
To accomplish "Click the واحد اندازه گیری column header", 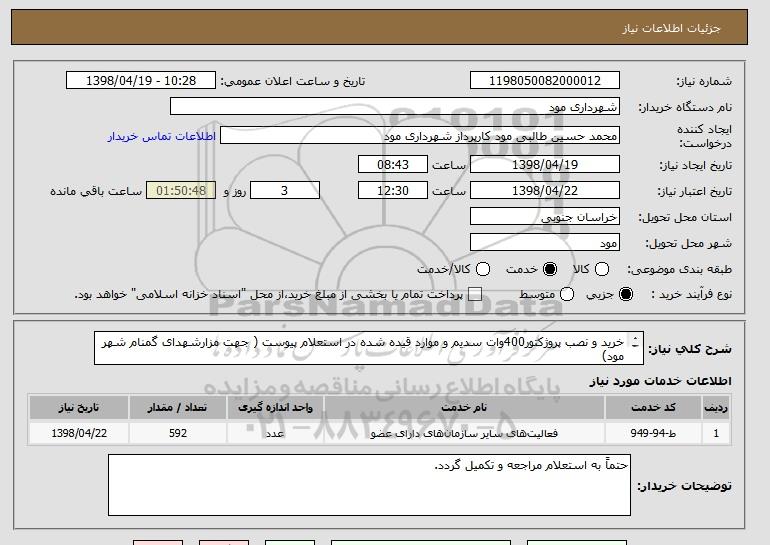I will point(275,408).
